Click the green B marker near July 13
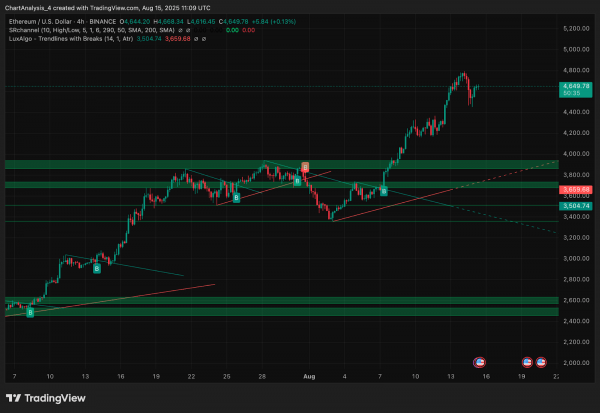600x413 pixels. click(97, 269)
